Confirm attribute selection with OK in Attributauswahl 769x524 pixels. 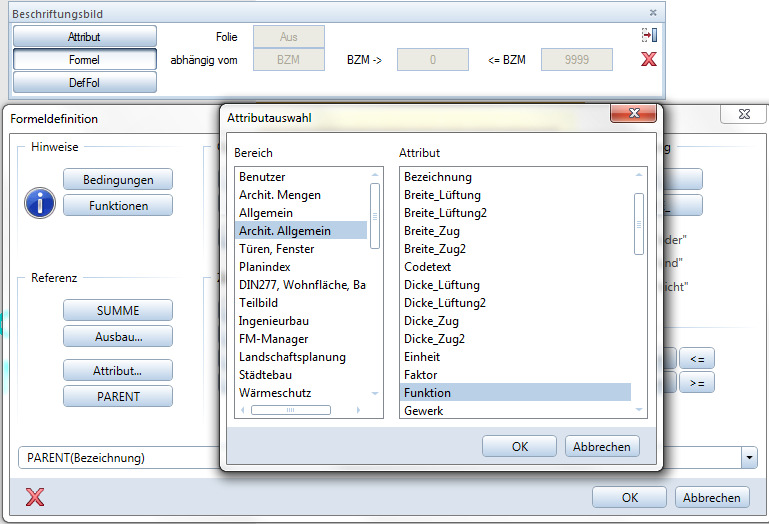point(519,446)
